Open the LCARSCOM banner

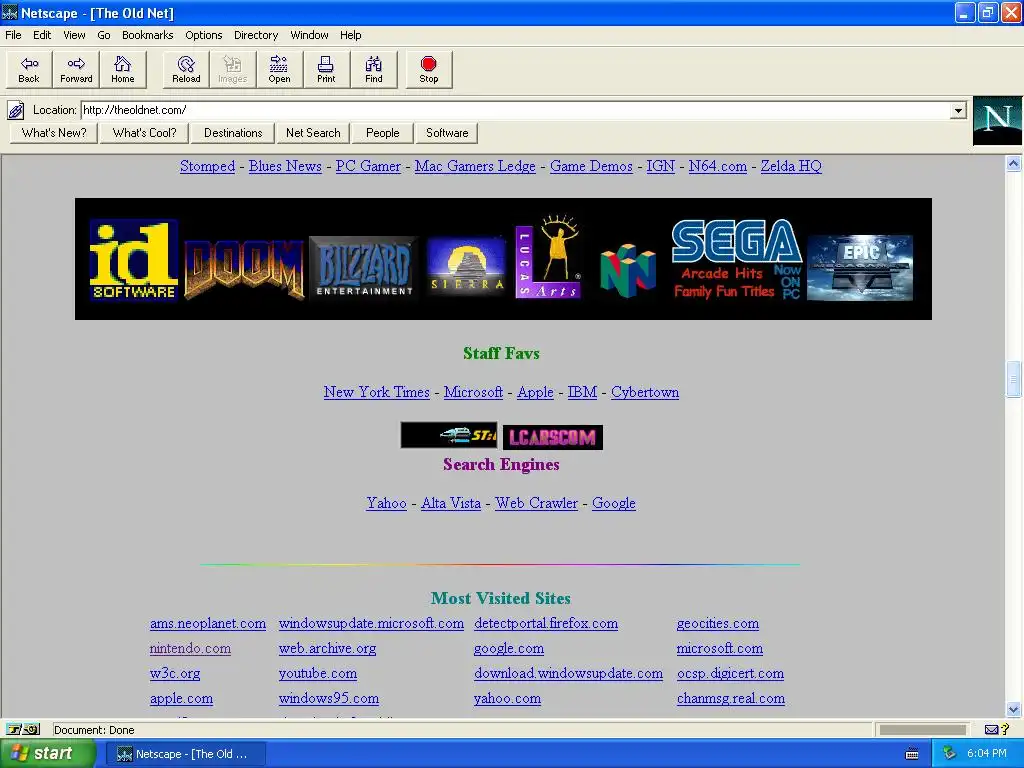pos(552,437)
